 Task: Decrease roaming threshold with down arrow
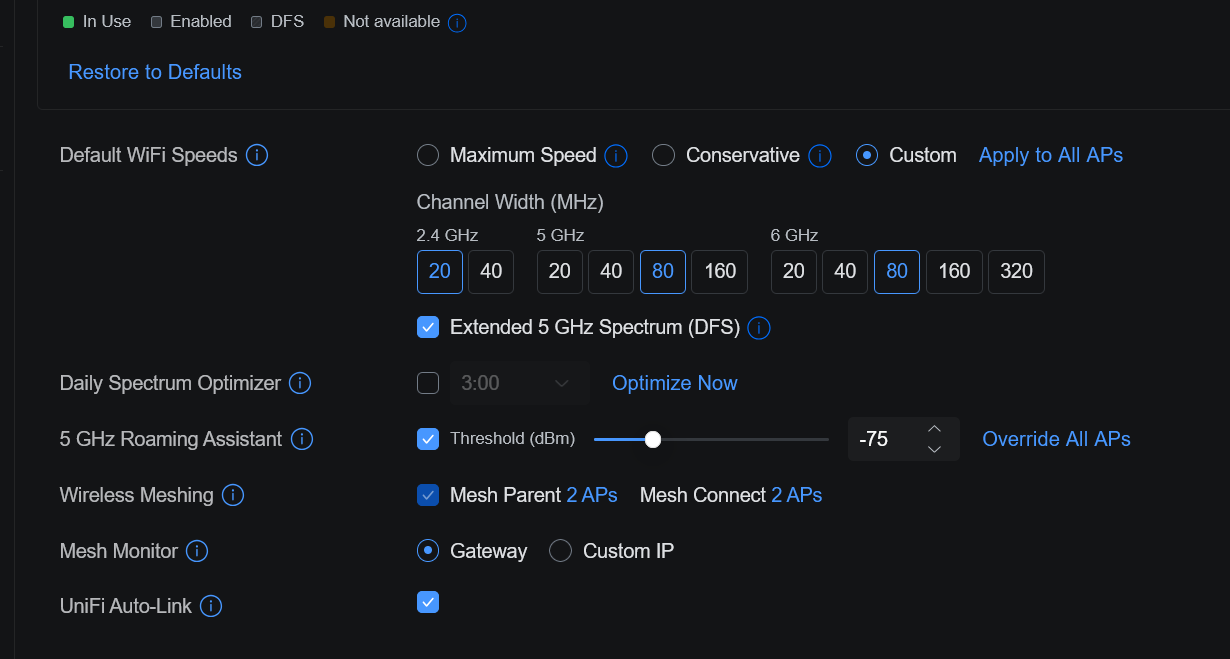(934, 449)
